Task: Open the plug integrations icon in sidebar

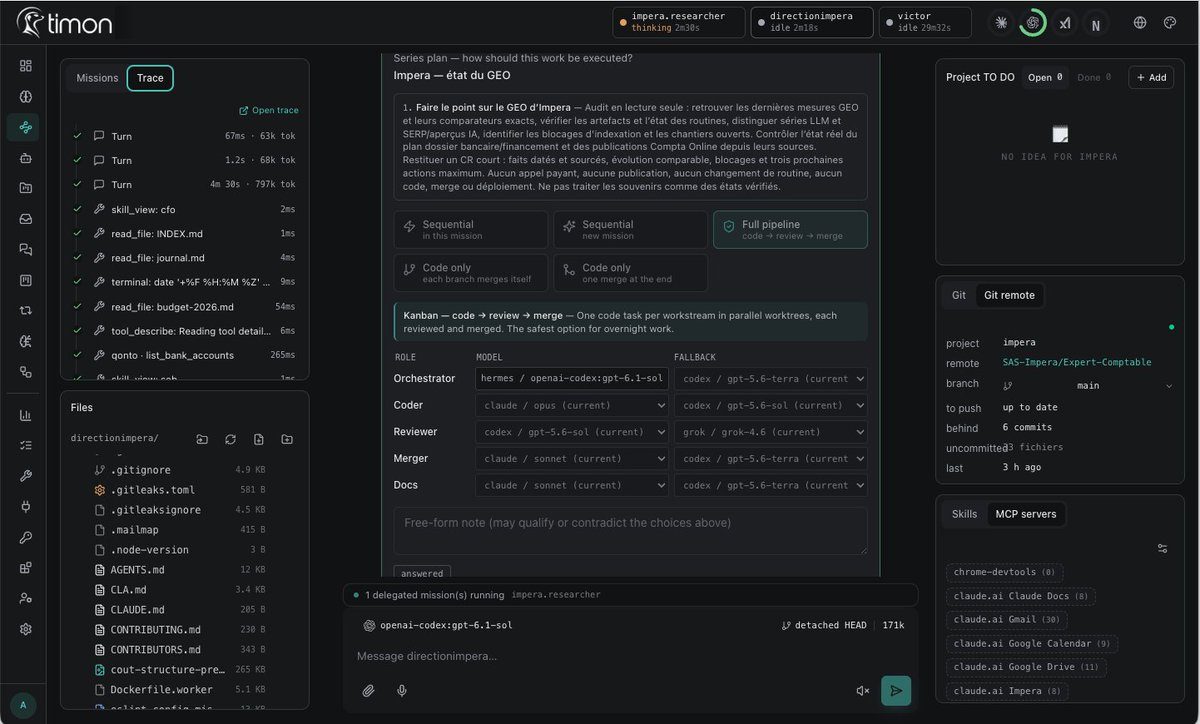Action: [x=26, y=507]
